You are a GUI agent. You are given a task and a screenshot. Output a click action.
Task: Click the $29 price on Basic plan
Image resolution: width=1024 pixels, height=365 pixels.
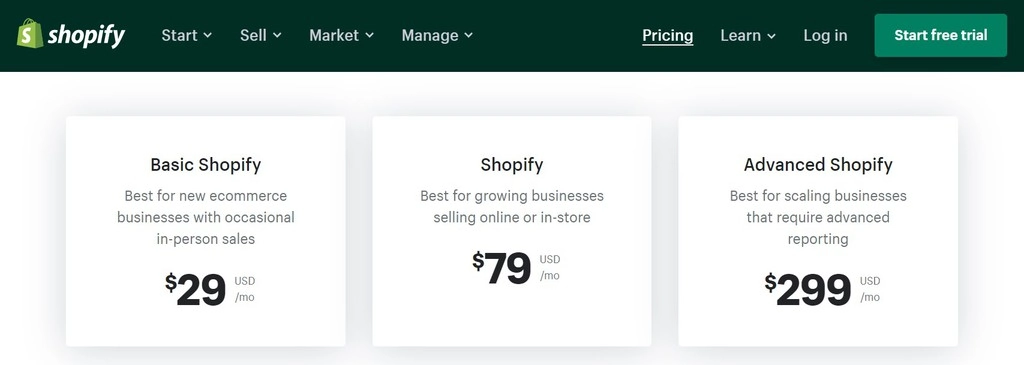tap(195, 289)
